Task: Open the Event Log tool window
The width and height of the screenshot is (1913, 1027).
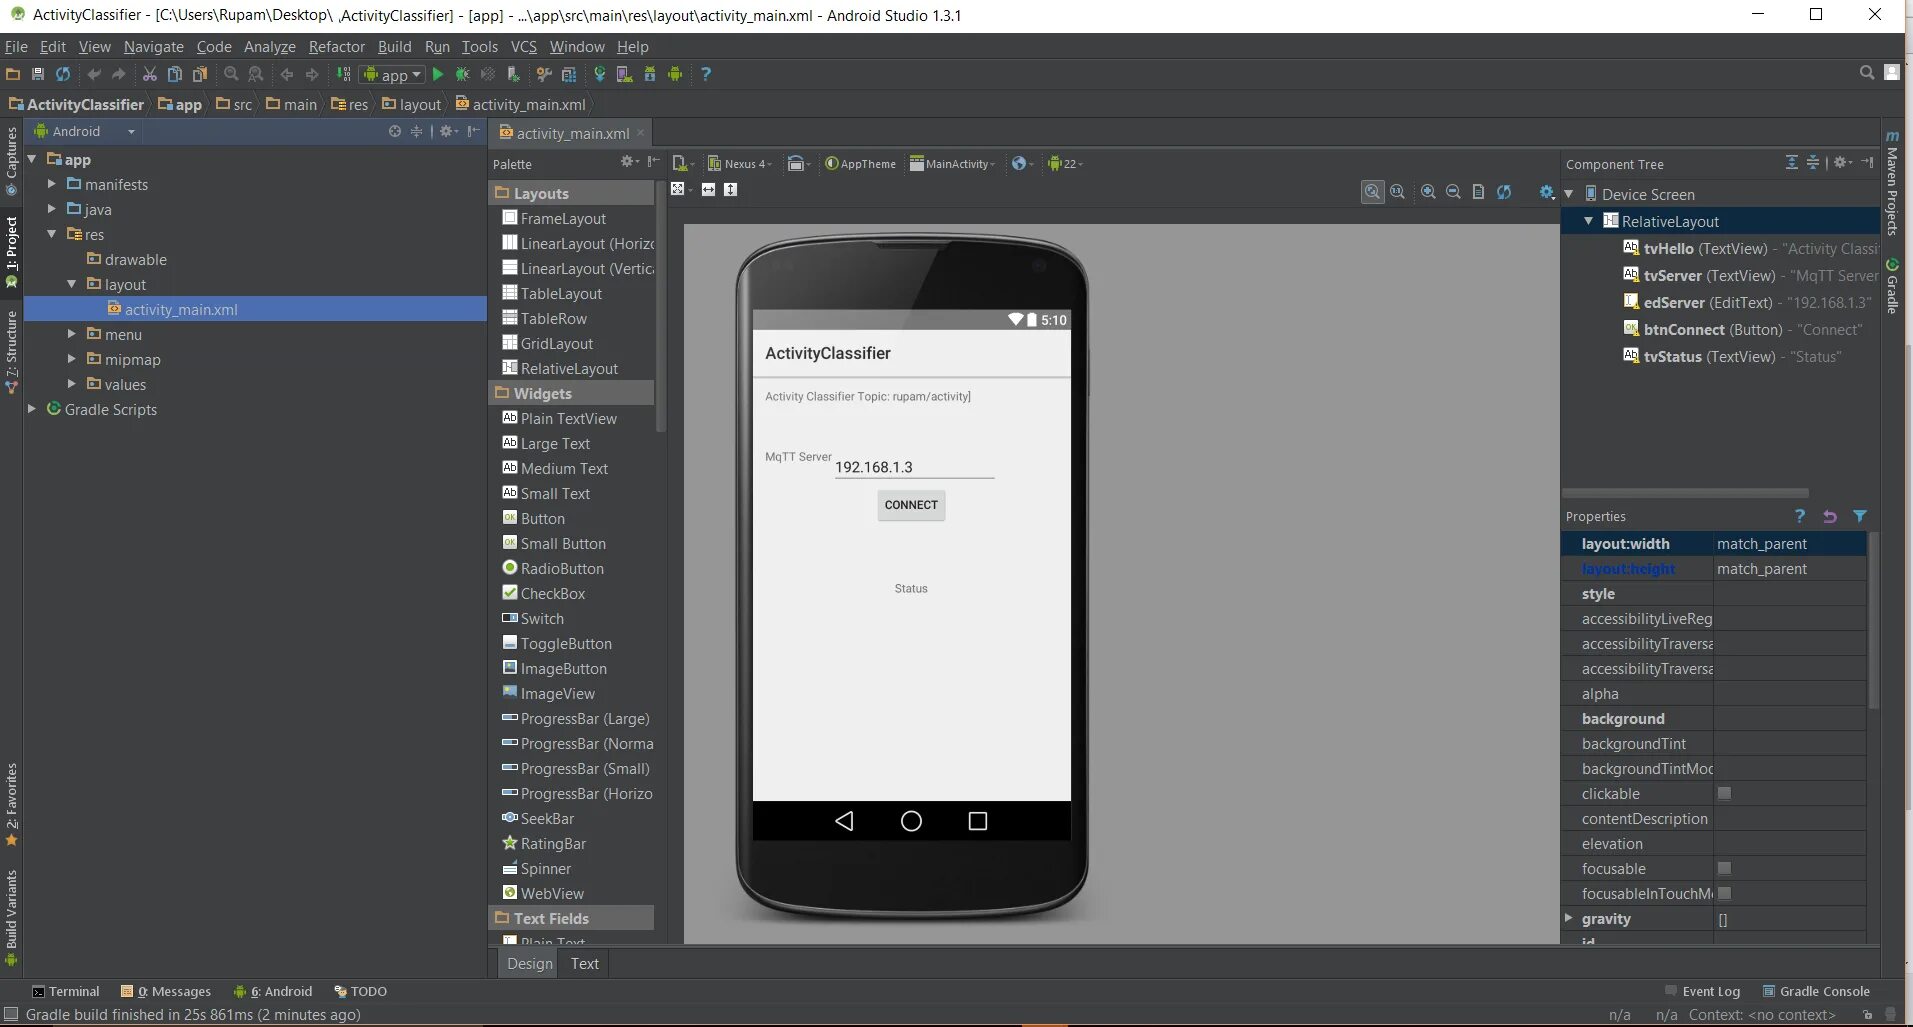Action: tap(1702, 991)
